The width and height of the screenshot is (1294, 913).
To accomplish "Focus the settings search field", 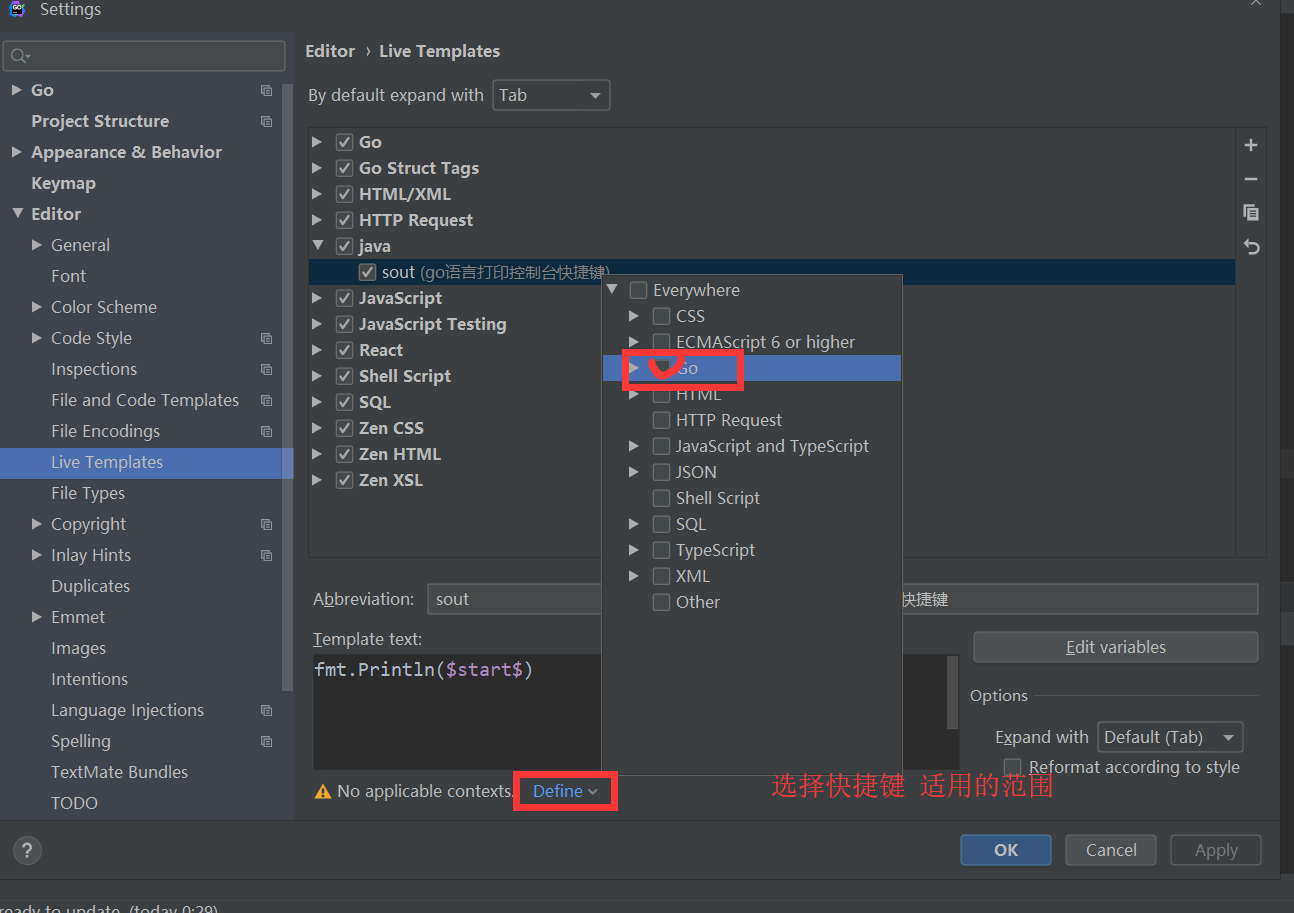I will tap(144, 56).
